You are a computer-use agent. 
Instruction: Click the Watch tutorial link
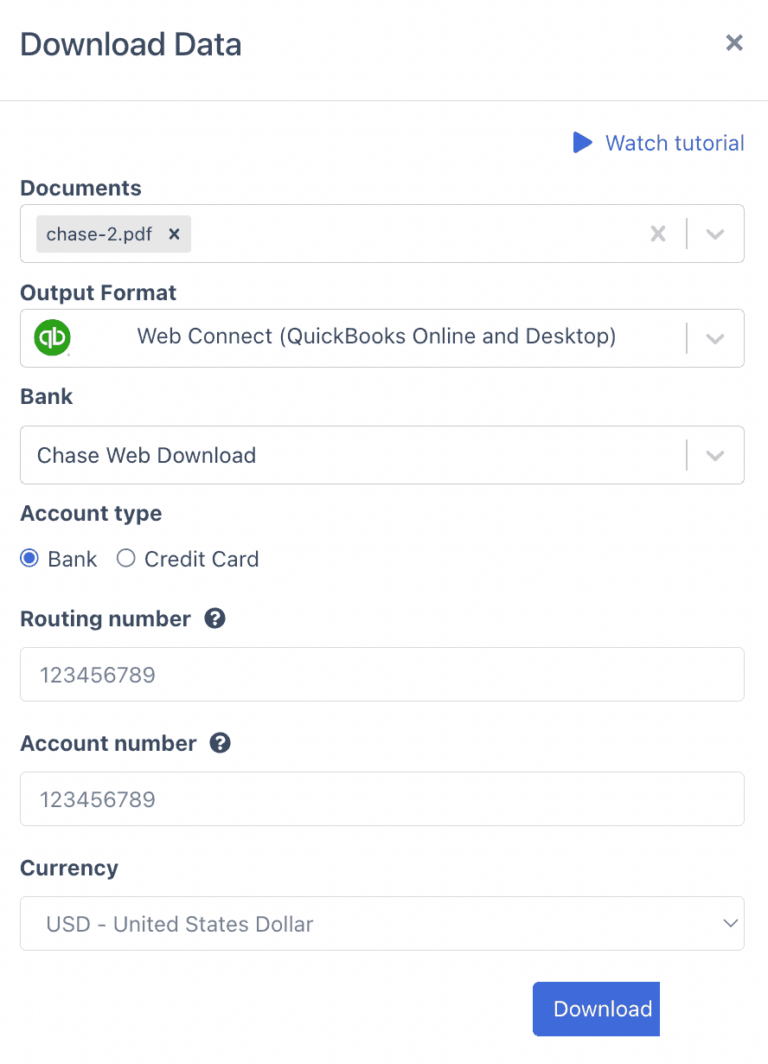tap(674, 143)
